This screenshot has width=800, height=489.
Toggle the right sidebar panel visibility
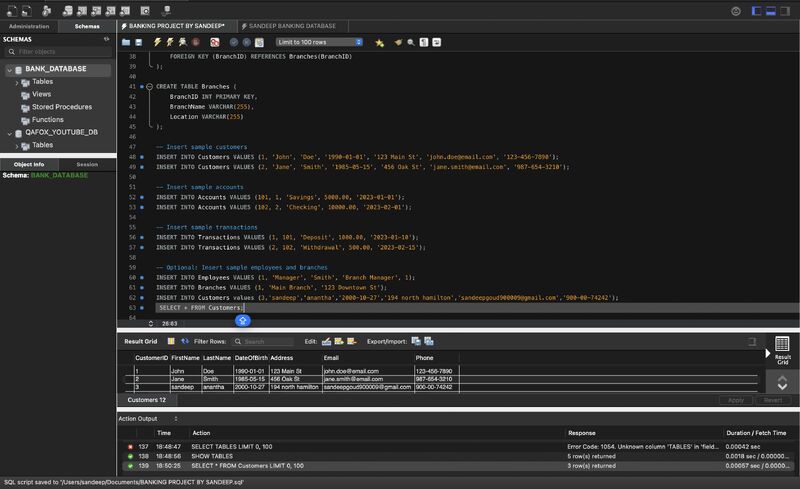[786, 10]
